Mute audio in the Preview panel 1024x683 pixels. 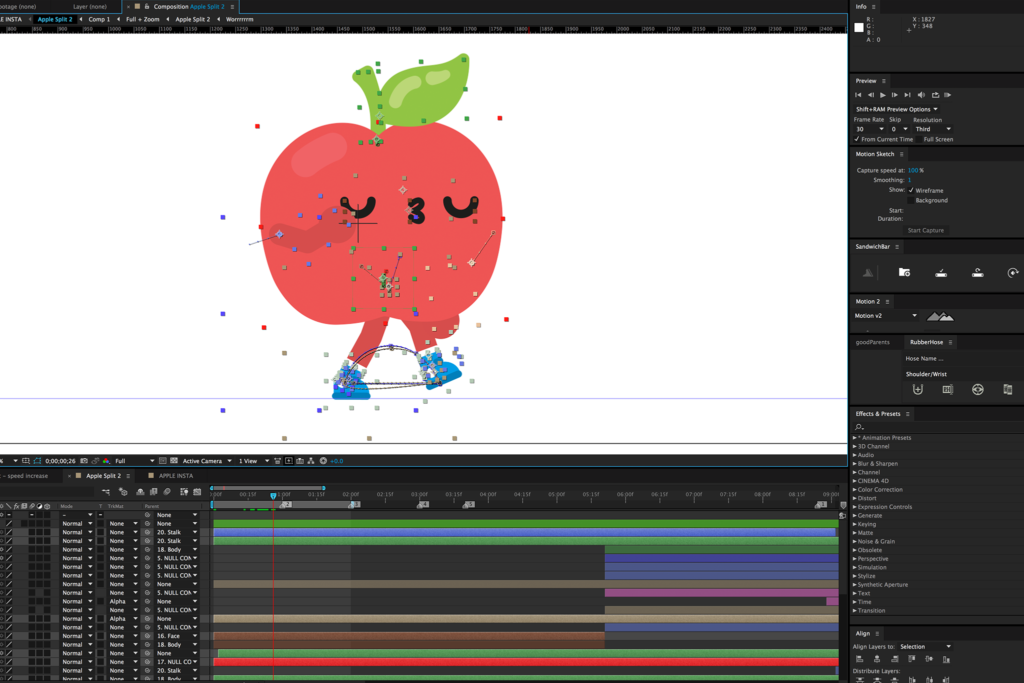pyautogui.click(x=921, y=95)
